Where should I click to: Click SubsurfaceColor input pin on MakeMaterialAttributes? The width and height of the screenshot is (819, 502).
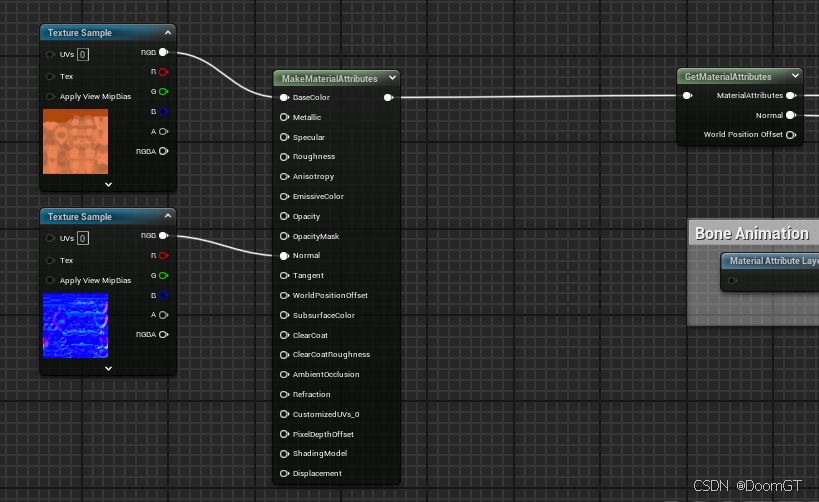pos(284,316)
